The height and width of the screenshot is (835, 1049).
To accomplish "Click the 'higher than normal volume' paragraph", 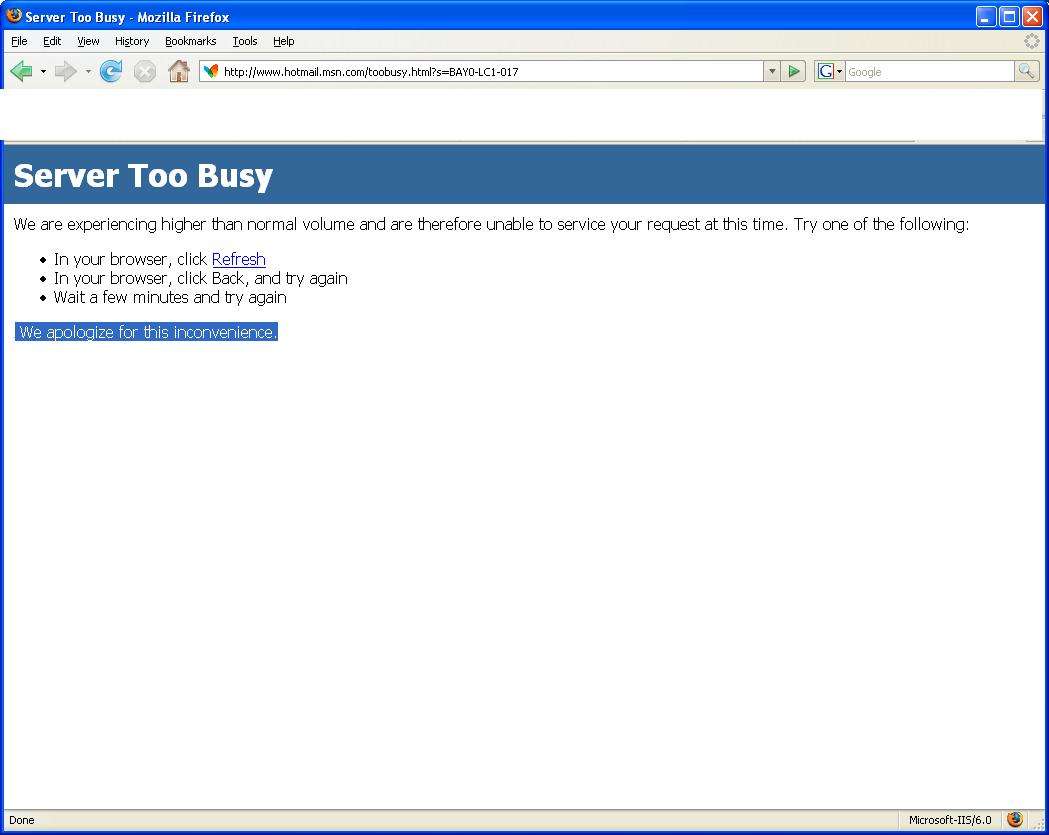I will pyautogui.click(x=491, y=224).
